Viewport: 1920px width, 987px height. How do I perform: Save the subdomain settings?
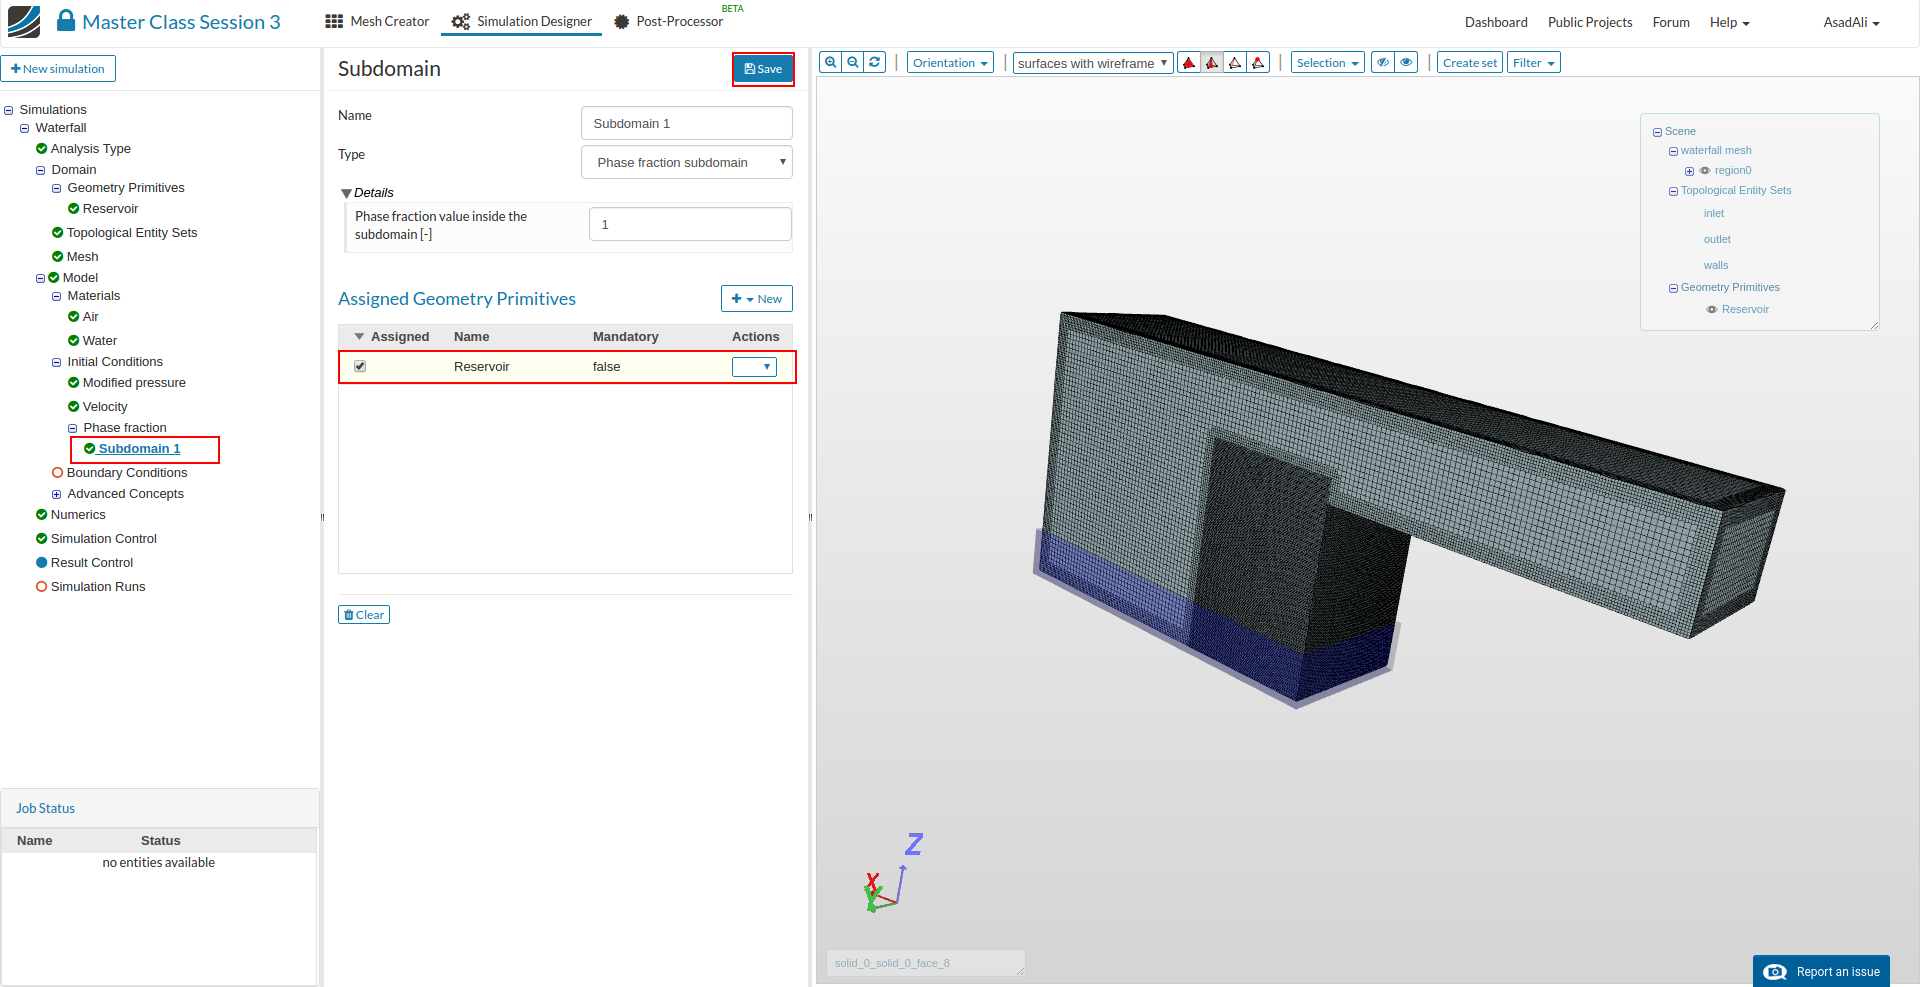[x=763, y=69]
